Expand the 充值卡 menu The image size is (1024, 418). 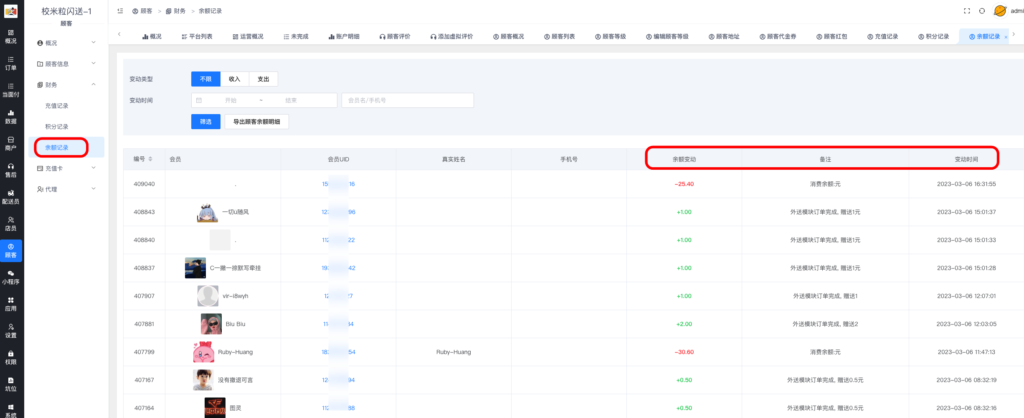(x=66, y=168)
